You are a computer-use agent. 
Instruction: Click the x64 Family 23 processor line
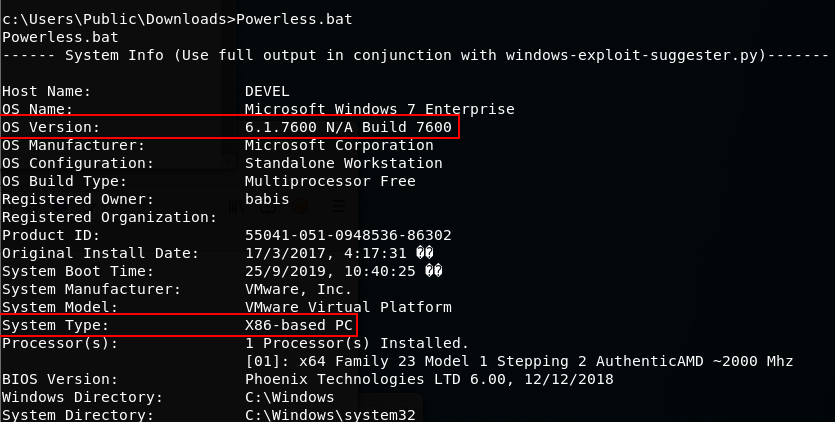[x=519, y=361]
